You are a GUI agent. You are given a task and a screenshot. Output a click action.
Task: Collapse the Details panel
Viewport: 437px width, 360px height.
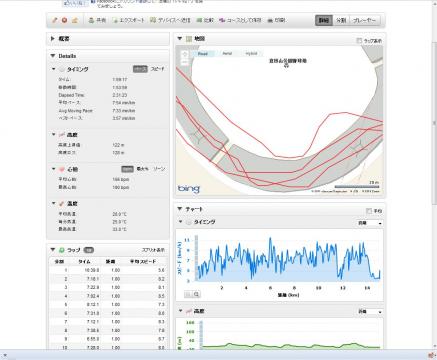click(53, 56)
